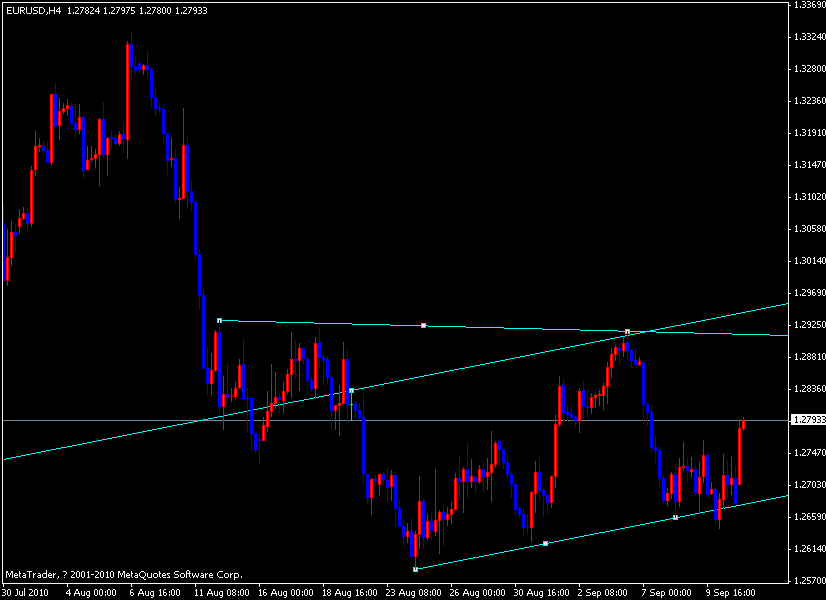826x600 pixels.
Task: Select rightmost anchor on lower channel line
Action: [675, 517]
